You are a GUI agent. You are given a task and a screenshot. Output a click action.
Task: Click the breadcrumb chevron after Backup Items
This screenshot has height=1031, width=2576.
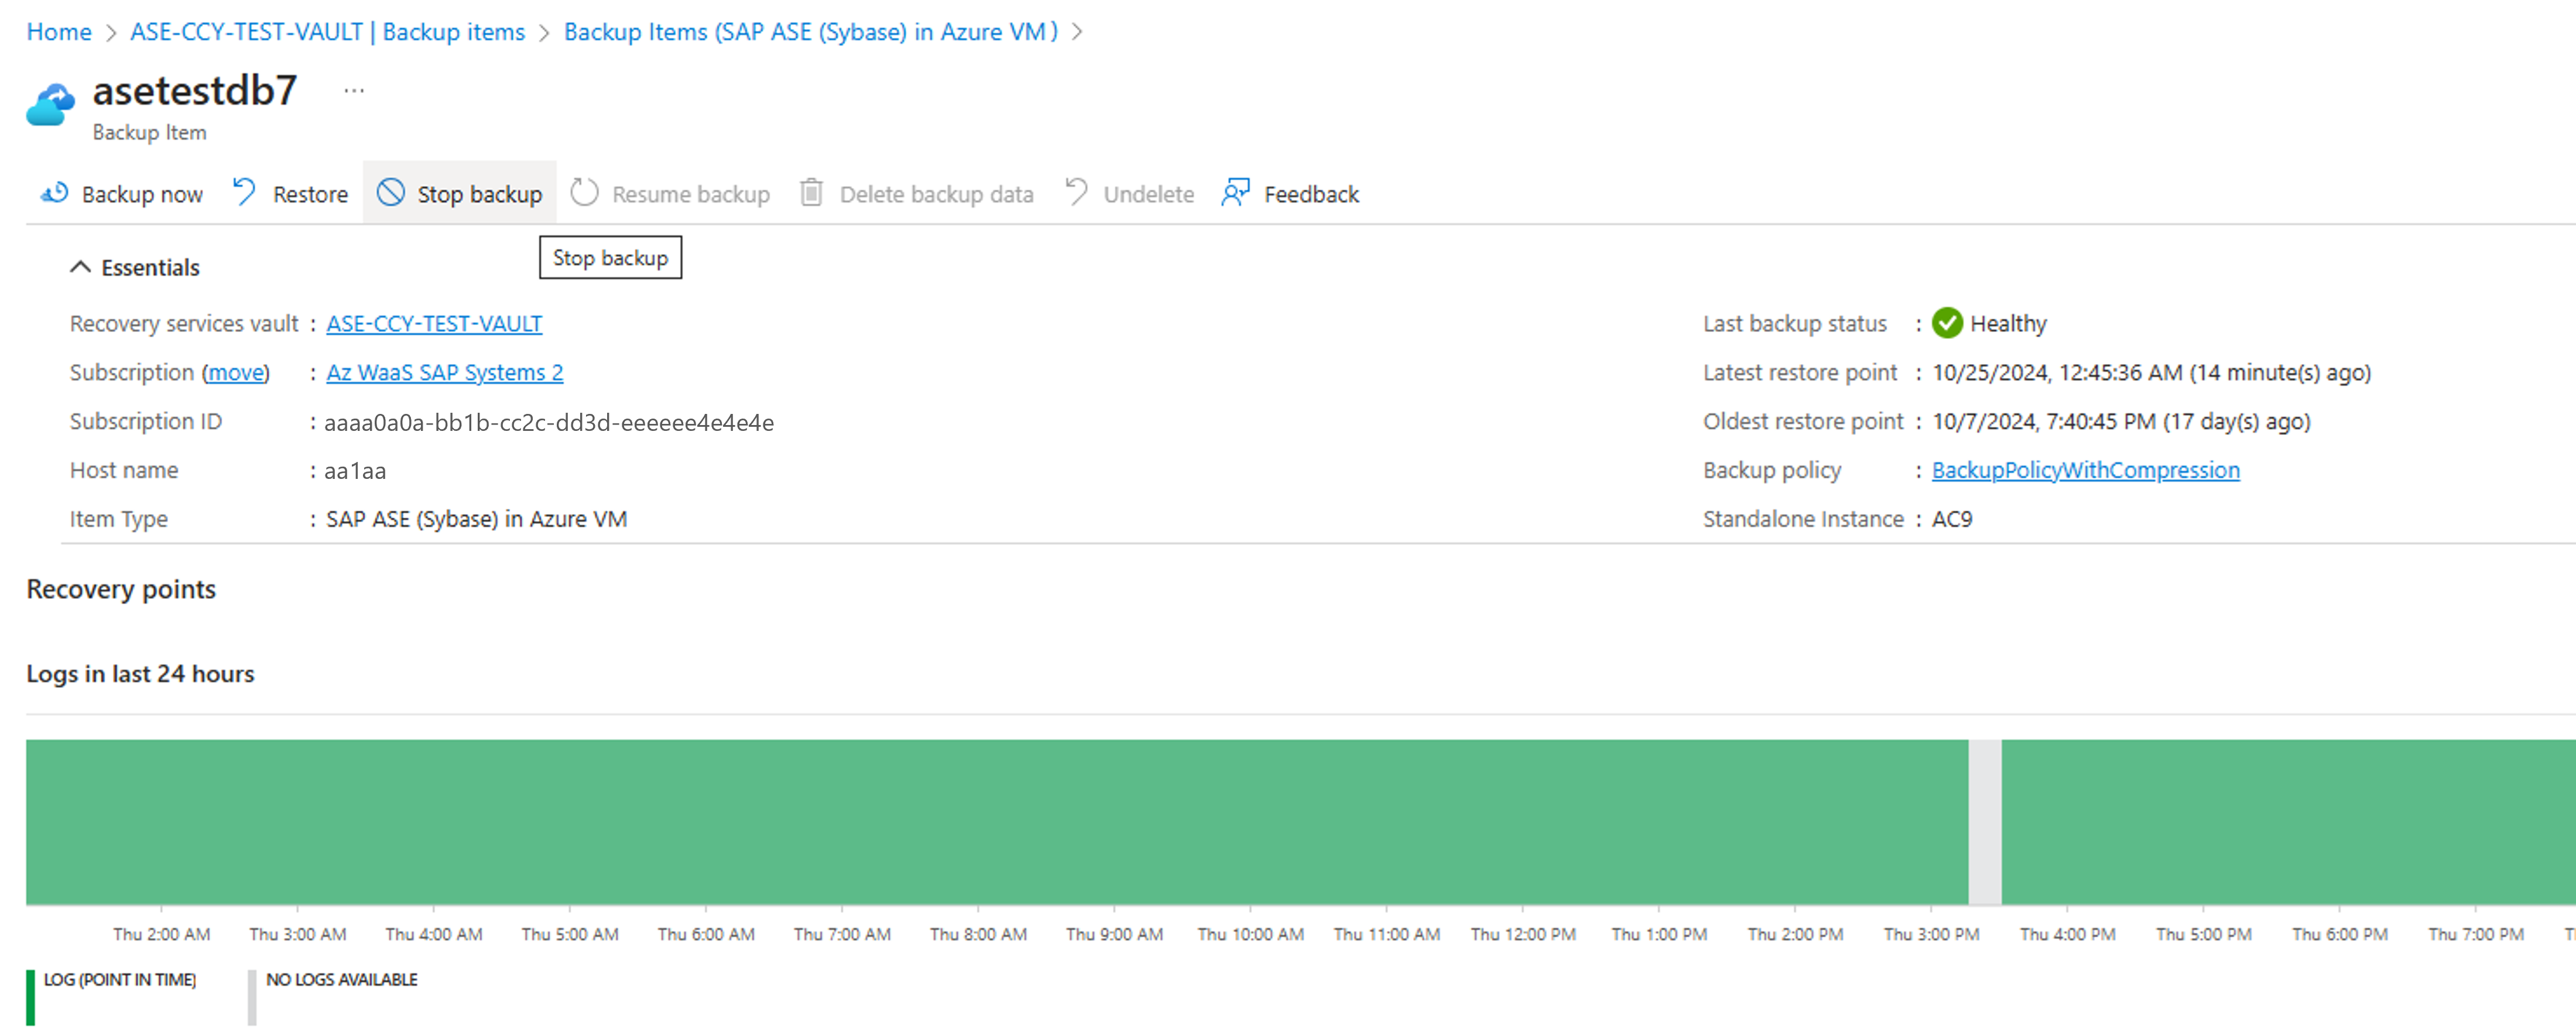pyautogui.click(x=1077, y=32)
